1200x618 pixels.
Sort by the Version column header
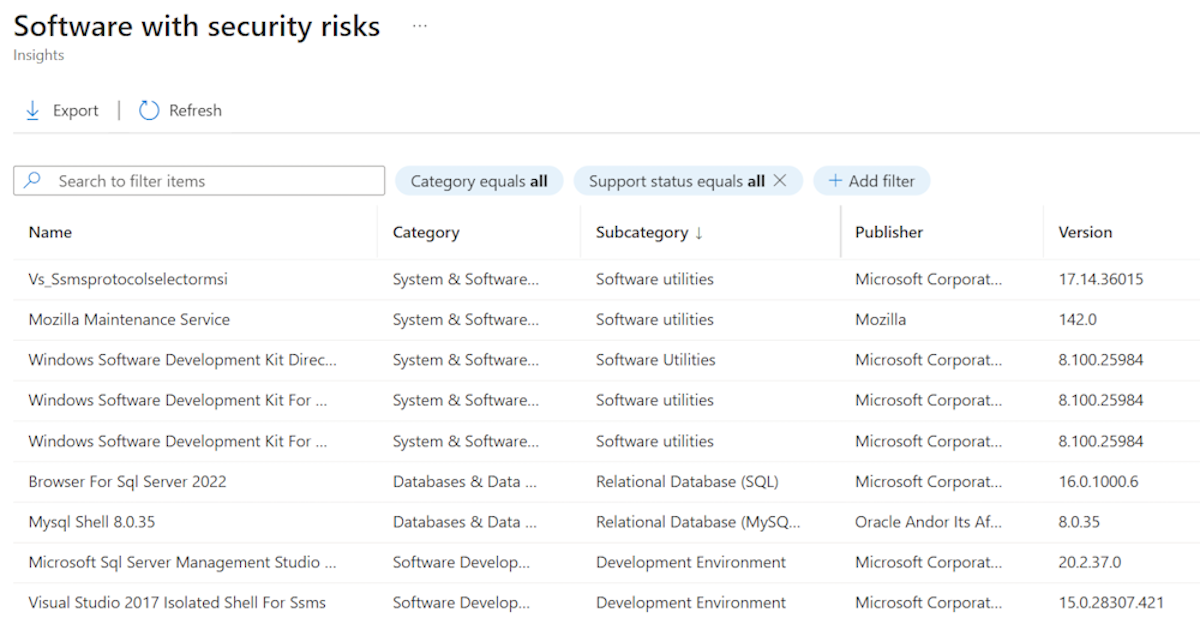1085,232
